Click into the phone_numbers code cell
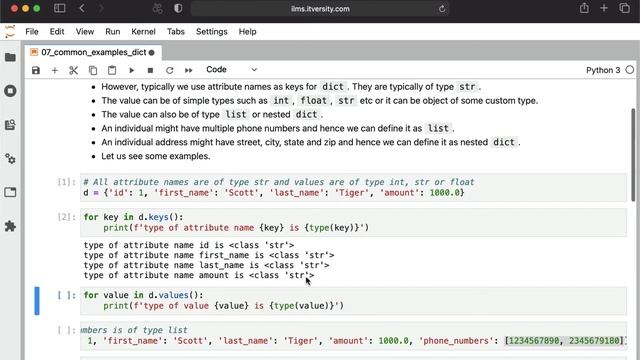 [x=353, y=336]
